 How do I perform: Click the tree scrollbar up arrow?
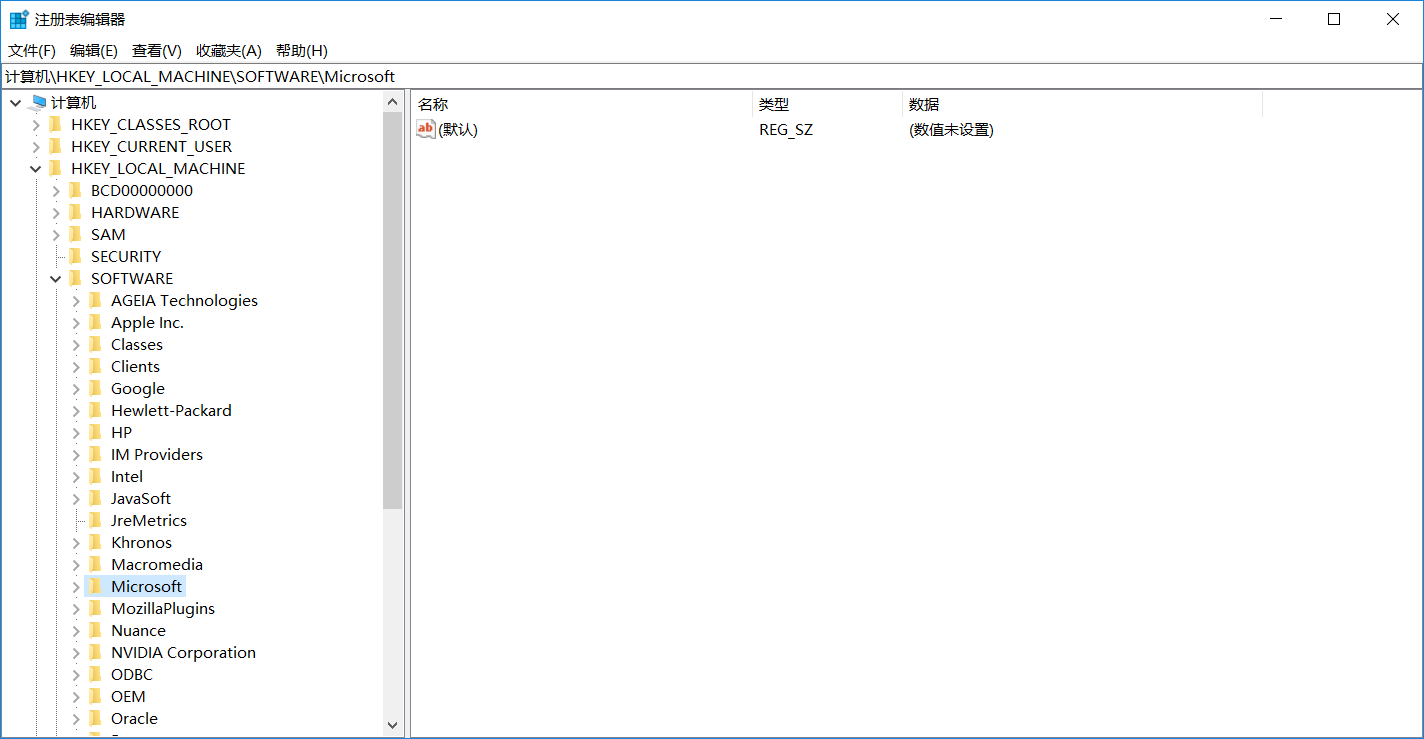pyautogui.click(x=392, y=102)
